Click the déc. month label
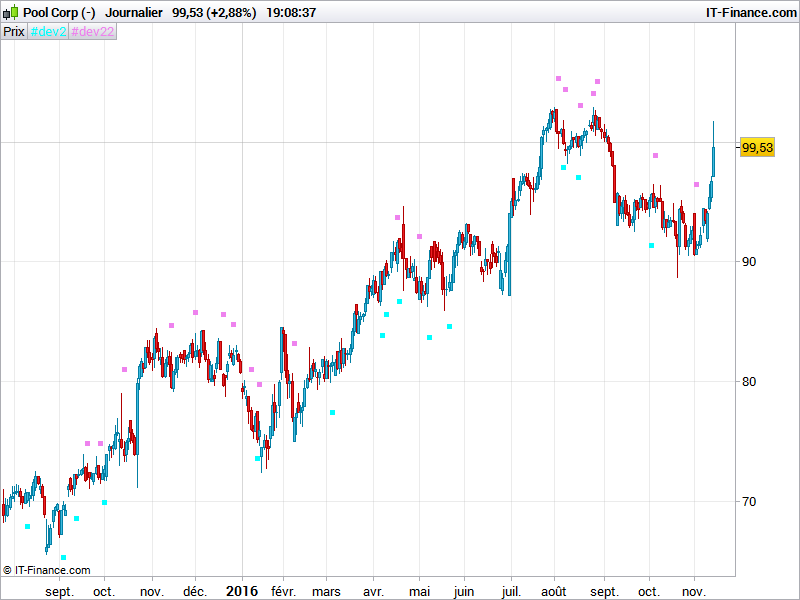Image resolution: width=800 pixels, height=600 pixels. coord(195,591)
